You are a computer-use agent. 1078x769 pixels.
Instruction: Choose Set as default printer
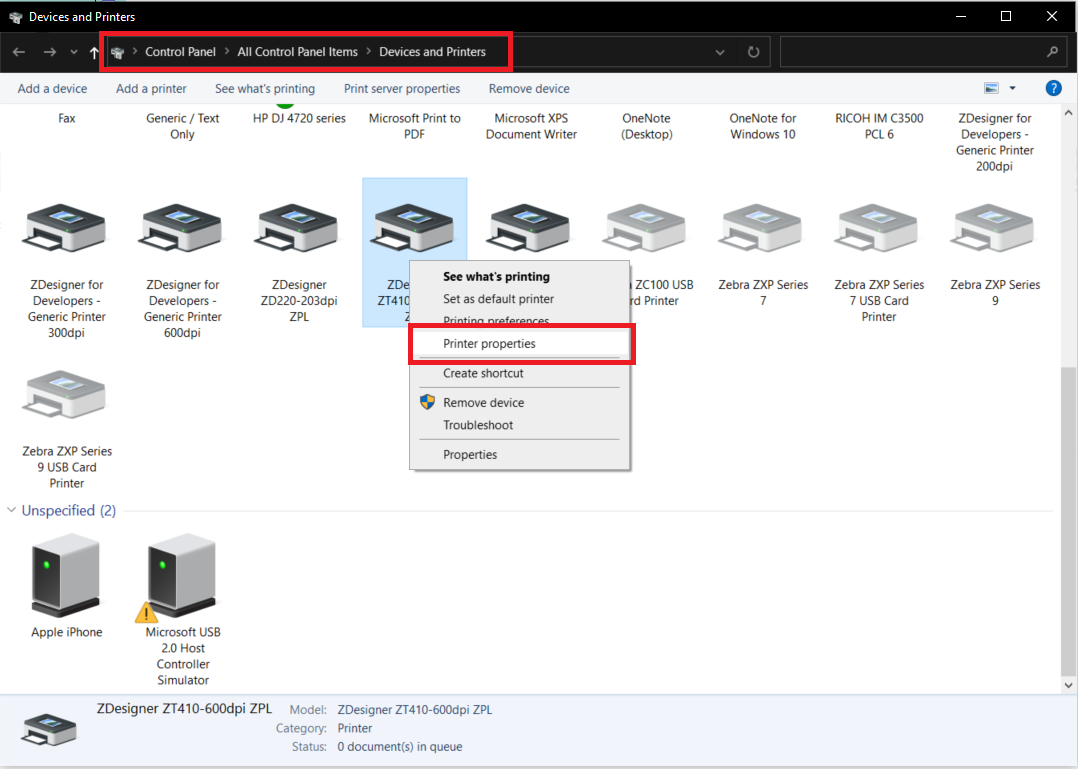pos(498,299)
